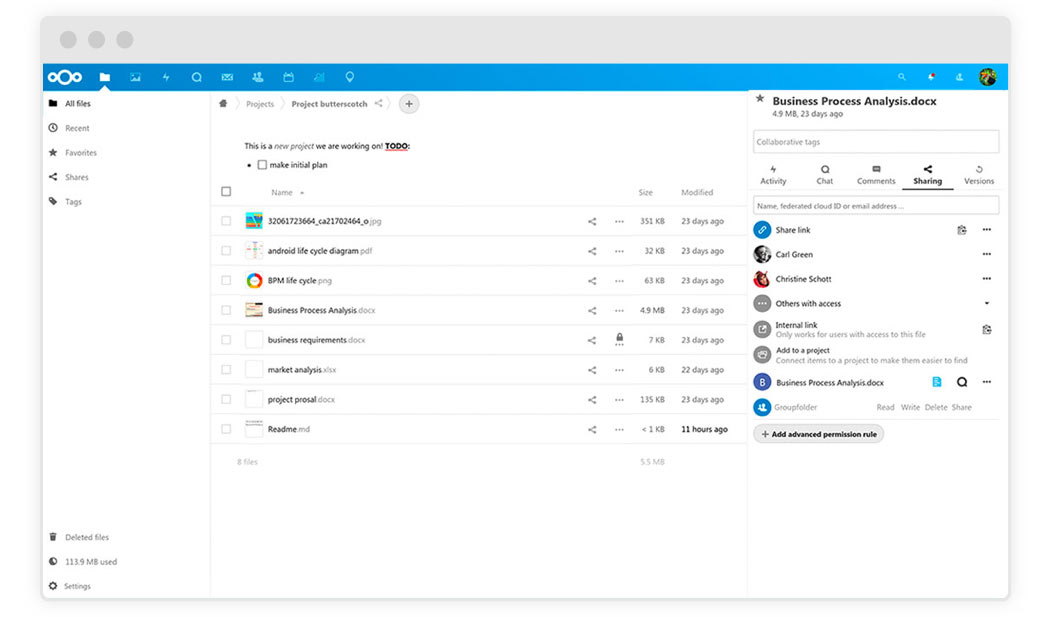Open the Maps app pin icon

[350, 77]
